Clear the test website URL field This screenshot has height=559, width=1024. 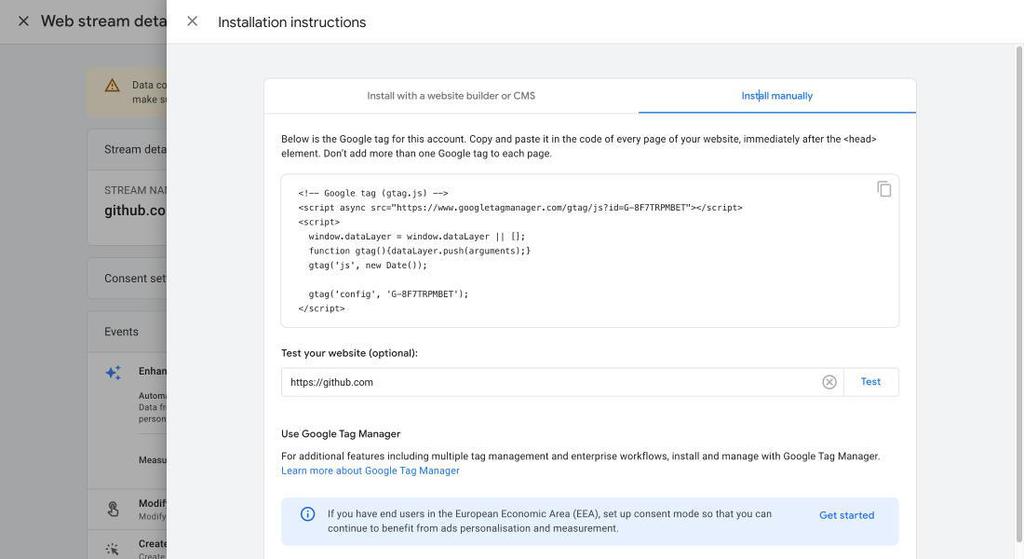coord(829,382)
